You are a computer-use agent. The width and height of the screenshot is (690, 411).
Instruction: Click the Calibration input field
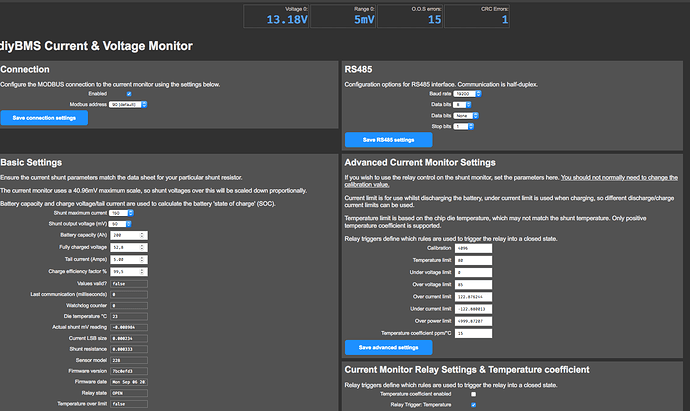point(473,248)
